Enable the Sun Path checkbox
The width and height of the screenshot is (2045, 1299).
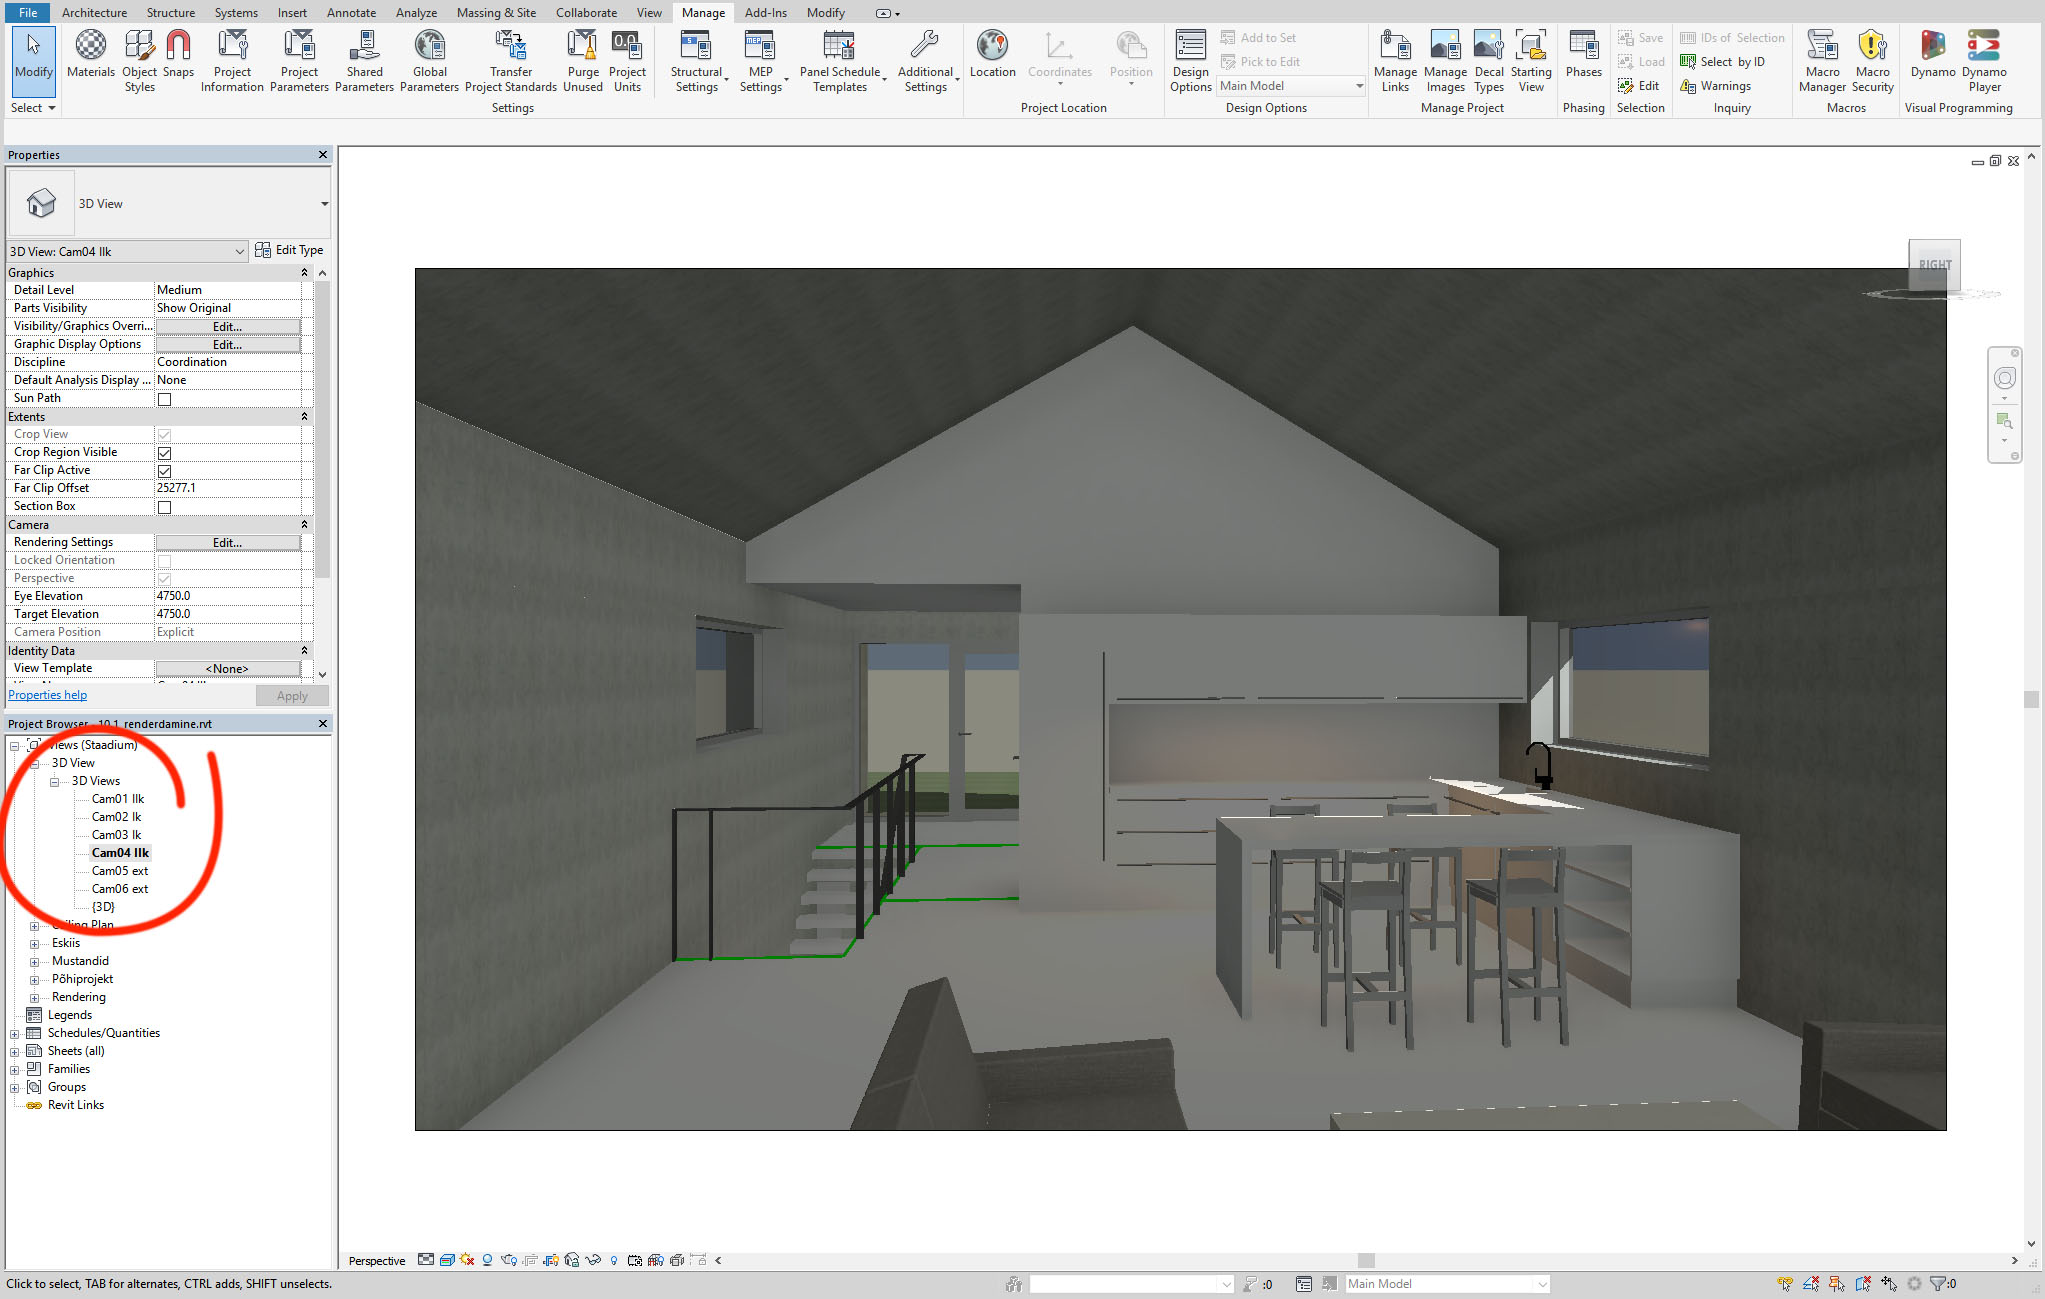click(165, 399)
